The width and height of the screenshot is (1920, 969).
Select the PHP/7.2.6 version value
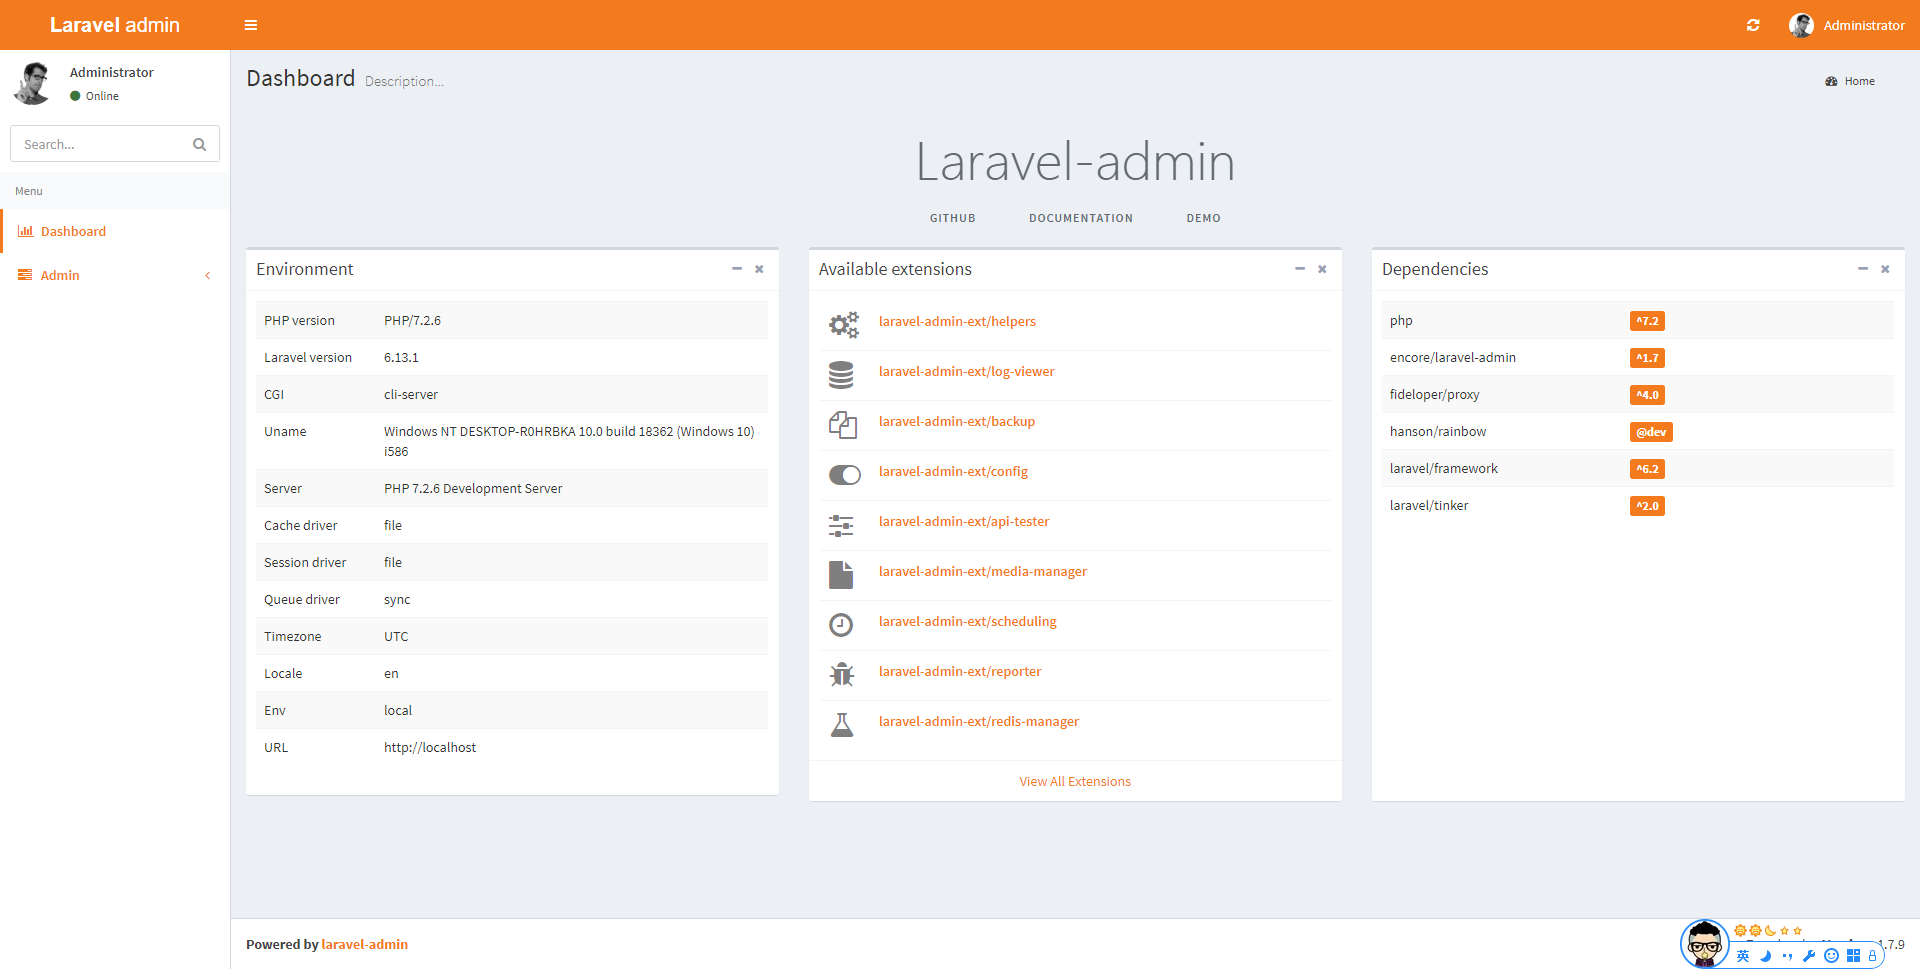[x=412, y=320]
